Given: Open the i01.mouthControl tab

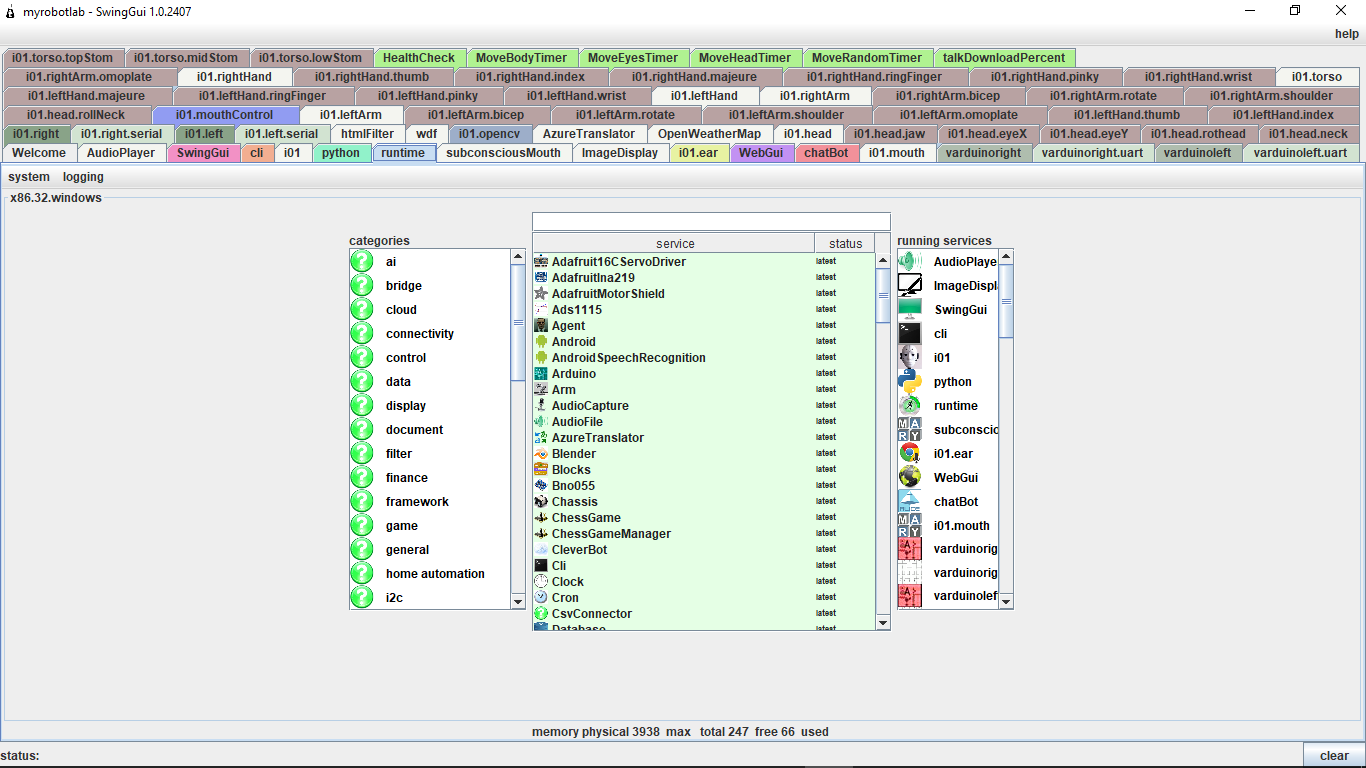Looking at the screenshot, I should [x=224, y=115].
